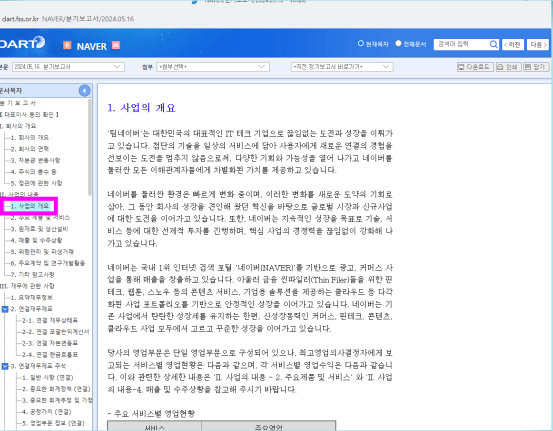
Task: Click the 1. 사업의 개요 document heading
Action: (x=141, y=108)
